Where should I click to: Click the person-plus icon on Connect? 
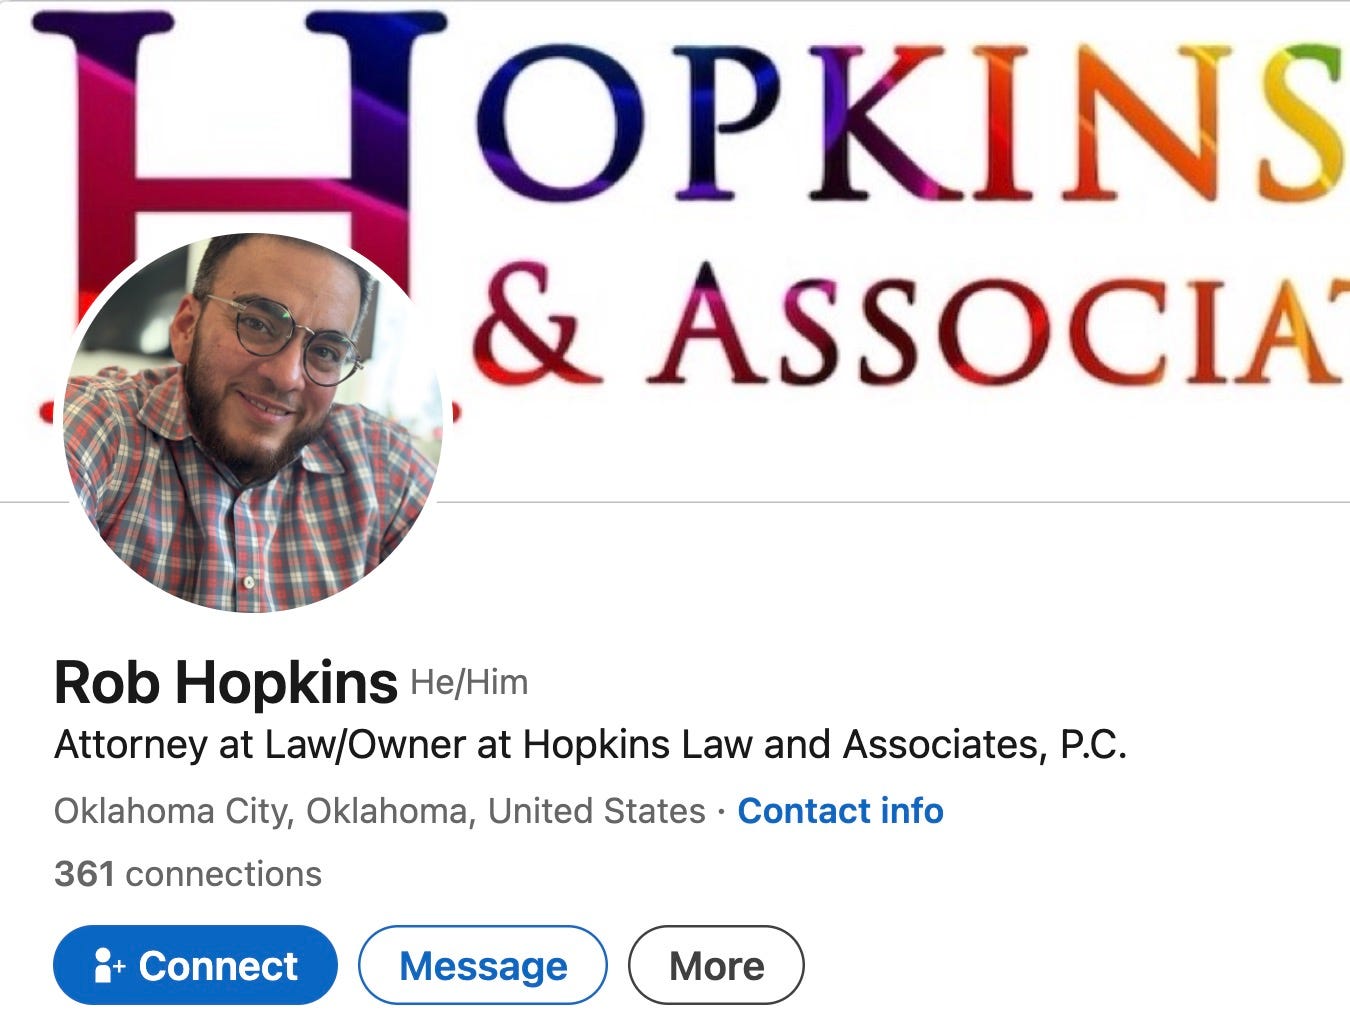click(x=108, y=966)
